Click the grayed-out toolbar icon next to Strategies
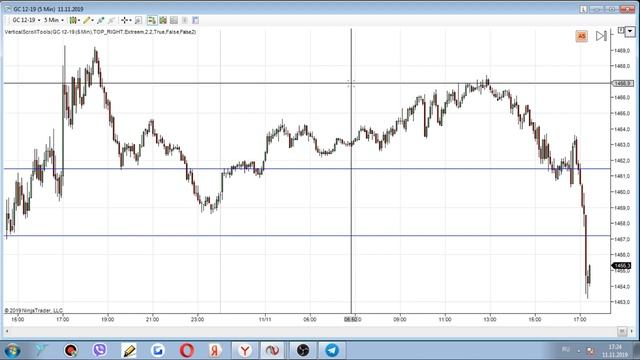 pyautogui.click(x=184, y=20)
